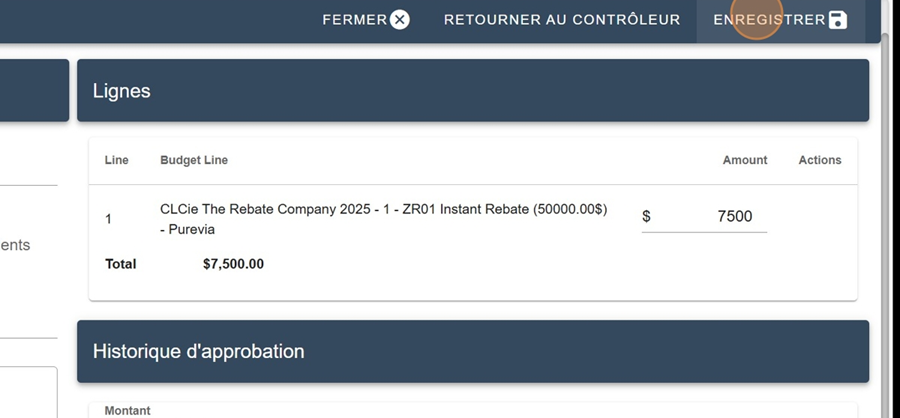Click the ENREGISTRER button label
Screen dimensions: 900x418
[769, 20]
